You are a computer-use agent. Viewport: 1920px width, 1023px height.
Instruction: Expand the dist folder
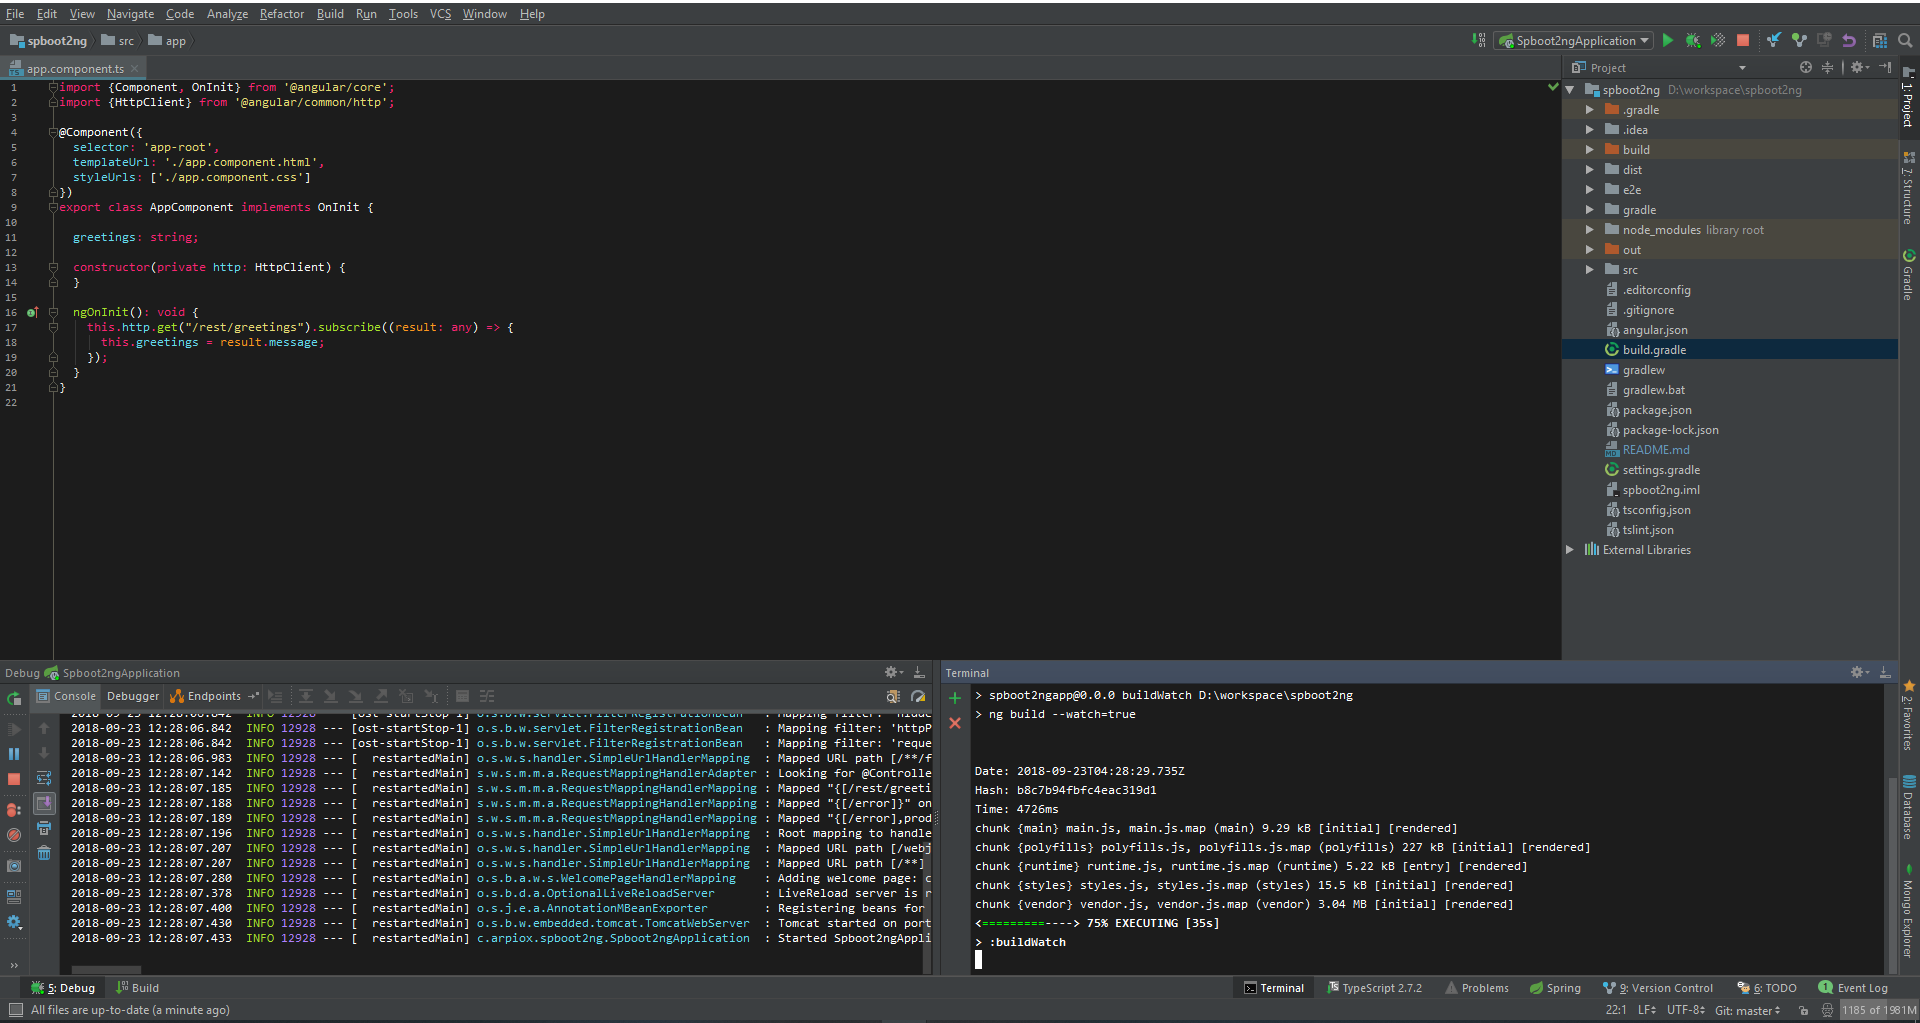(1589, 170)
